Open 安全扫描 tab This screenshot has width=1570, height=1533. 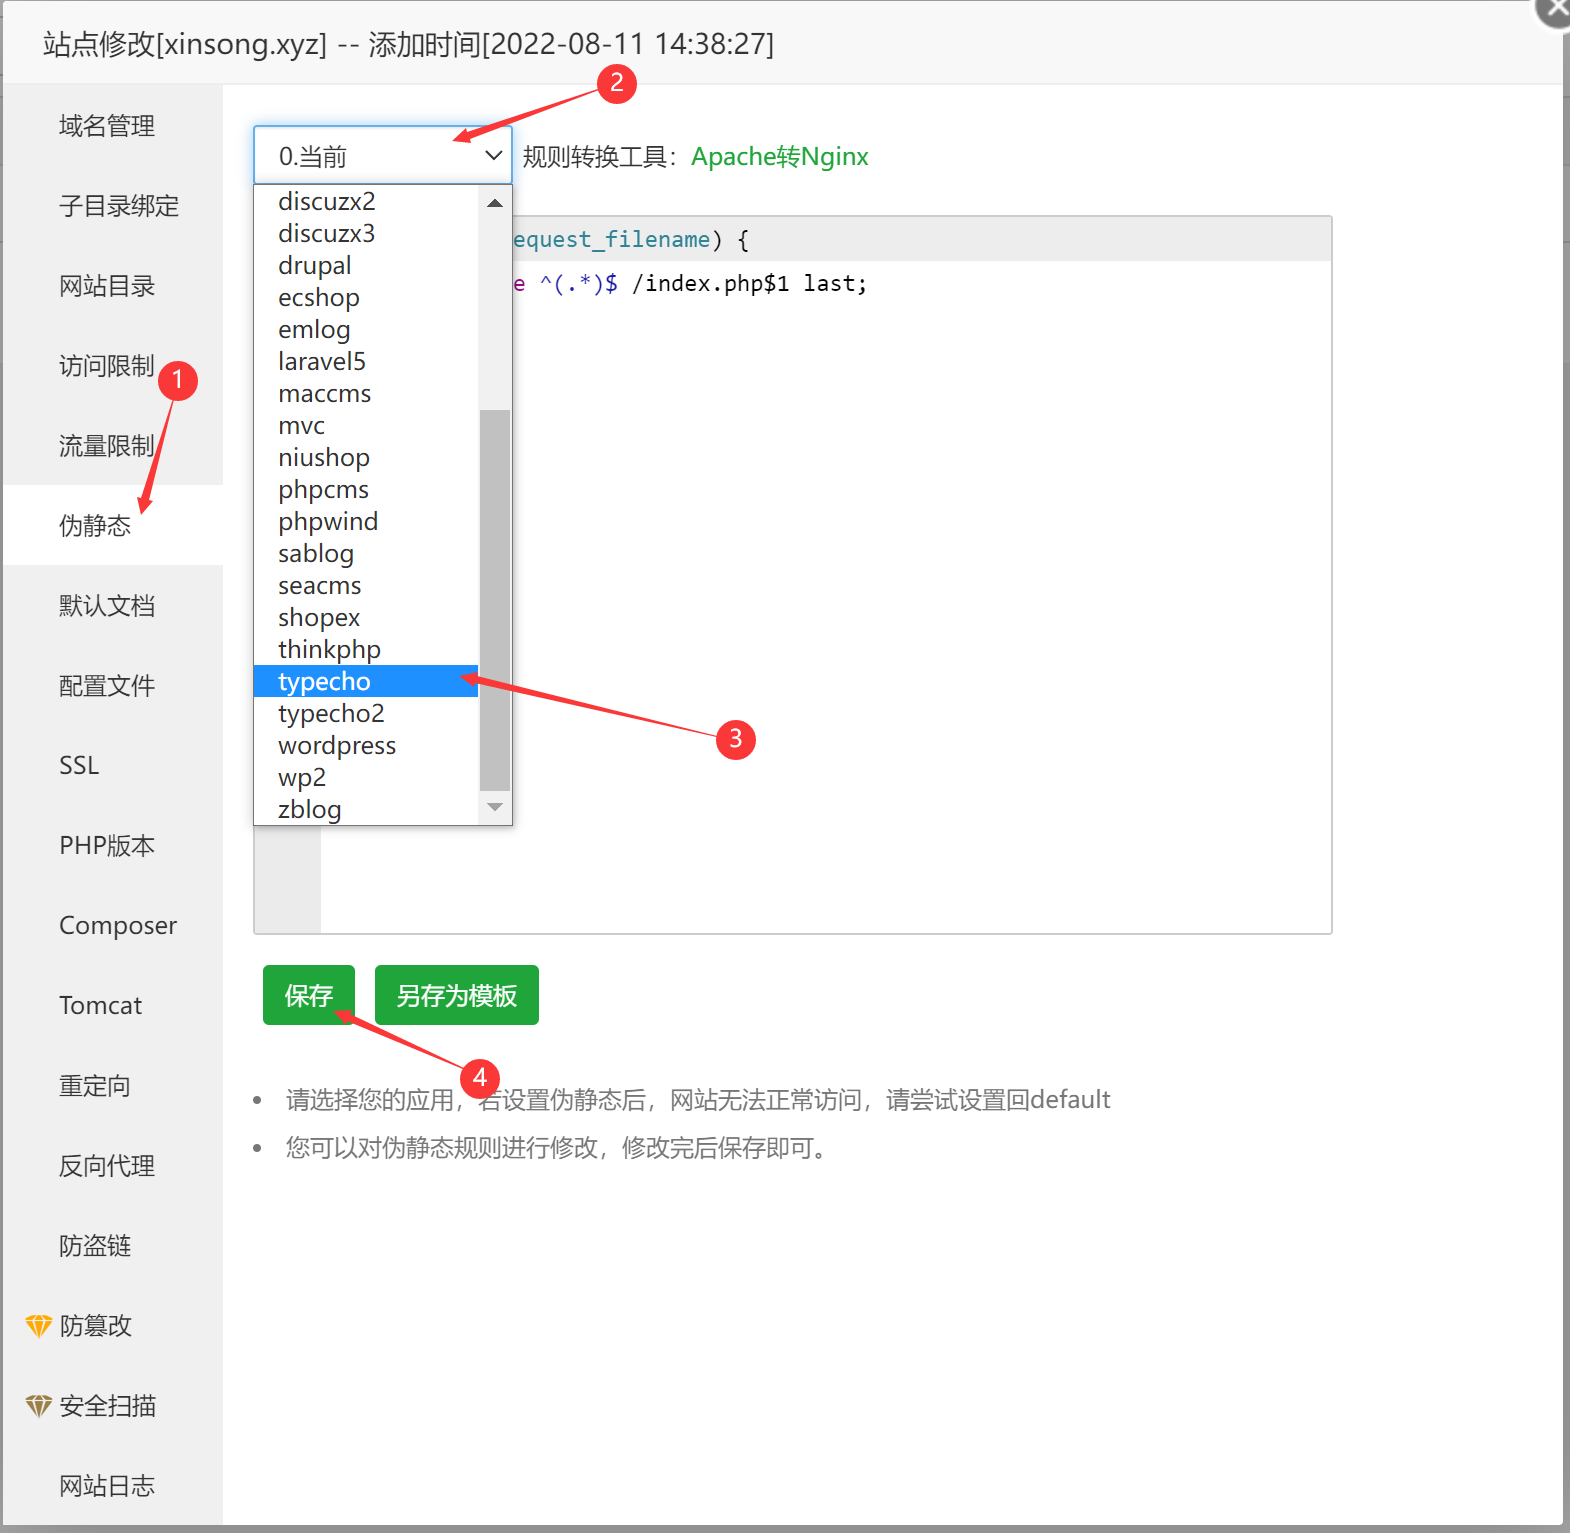(x=107, y=1406)
